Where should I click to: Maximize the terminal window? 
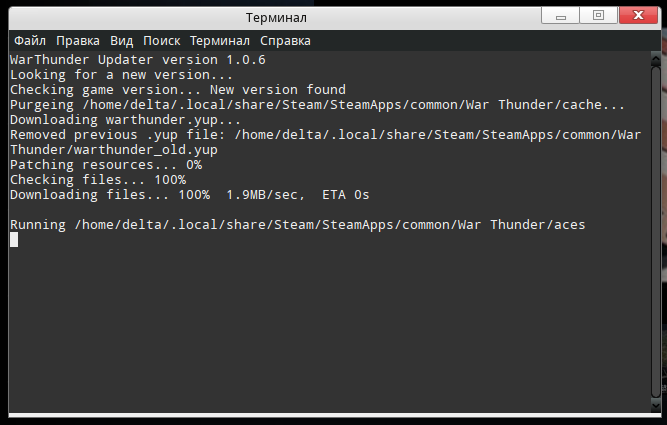599,15
